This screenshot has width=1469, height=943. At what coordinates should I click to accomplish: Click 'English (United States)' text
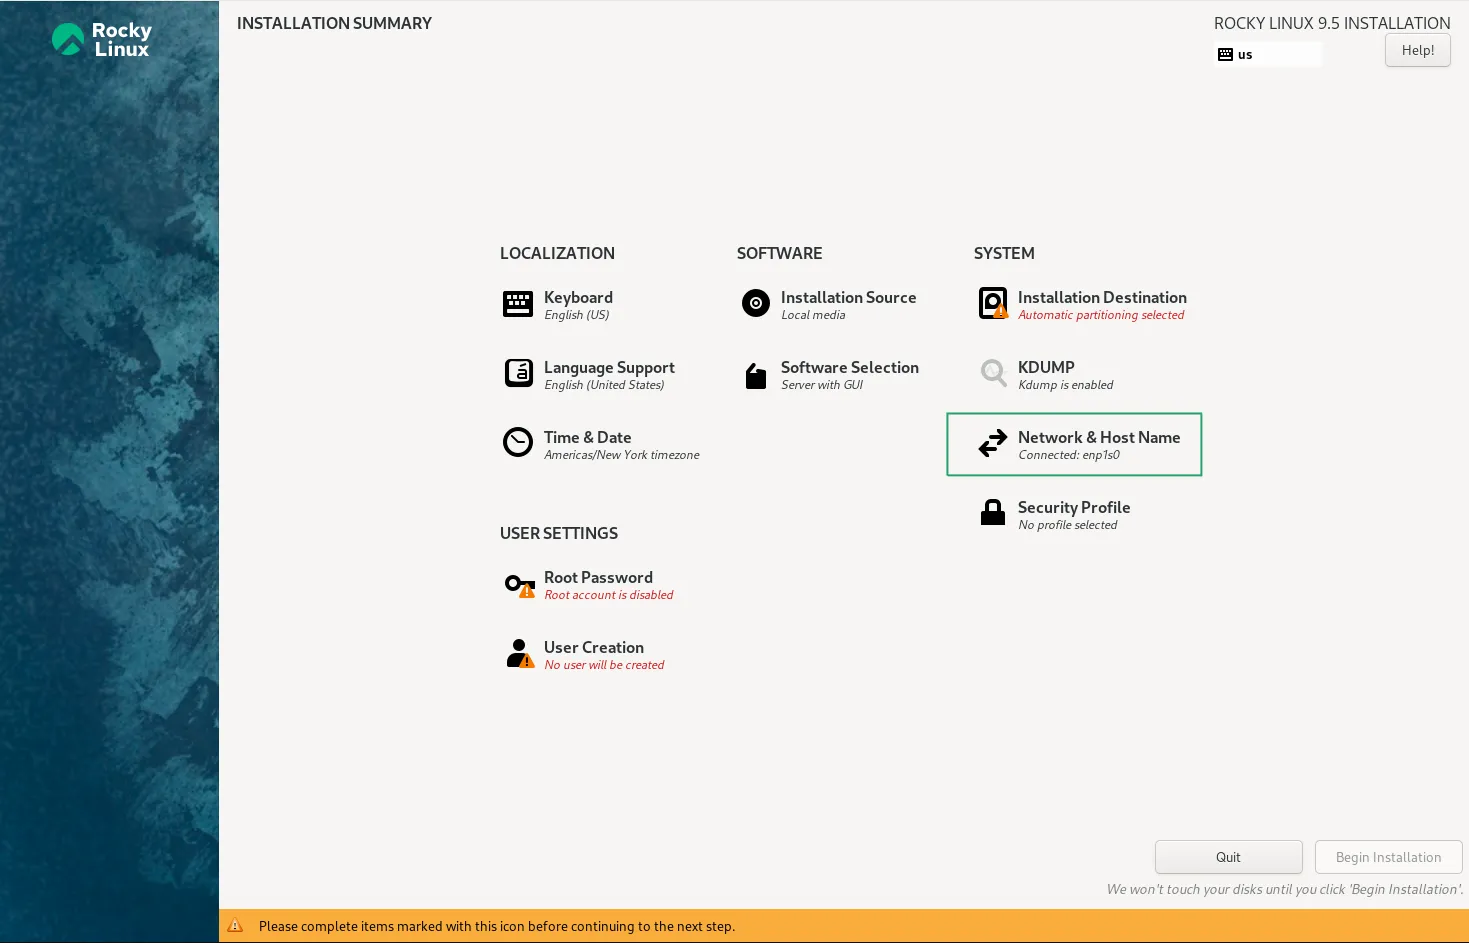point(604,385)
